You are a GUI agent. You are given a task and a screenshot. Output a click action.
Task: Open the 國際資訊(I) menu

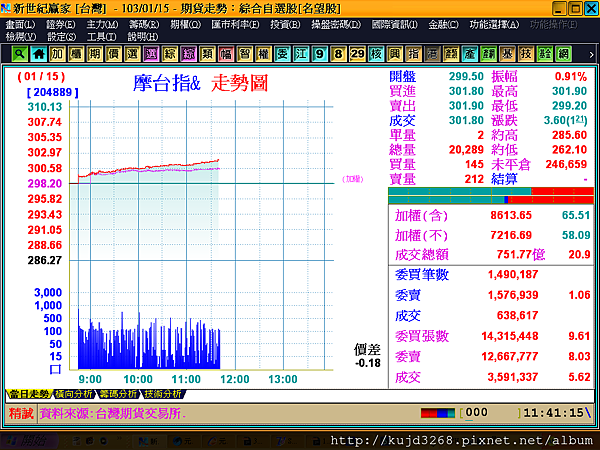click(x=395, y=25)
